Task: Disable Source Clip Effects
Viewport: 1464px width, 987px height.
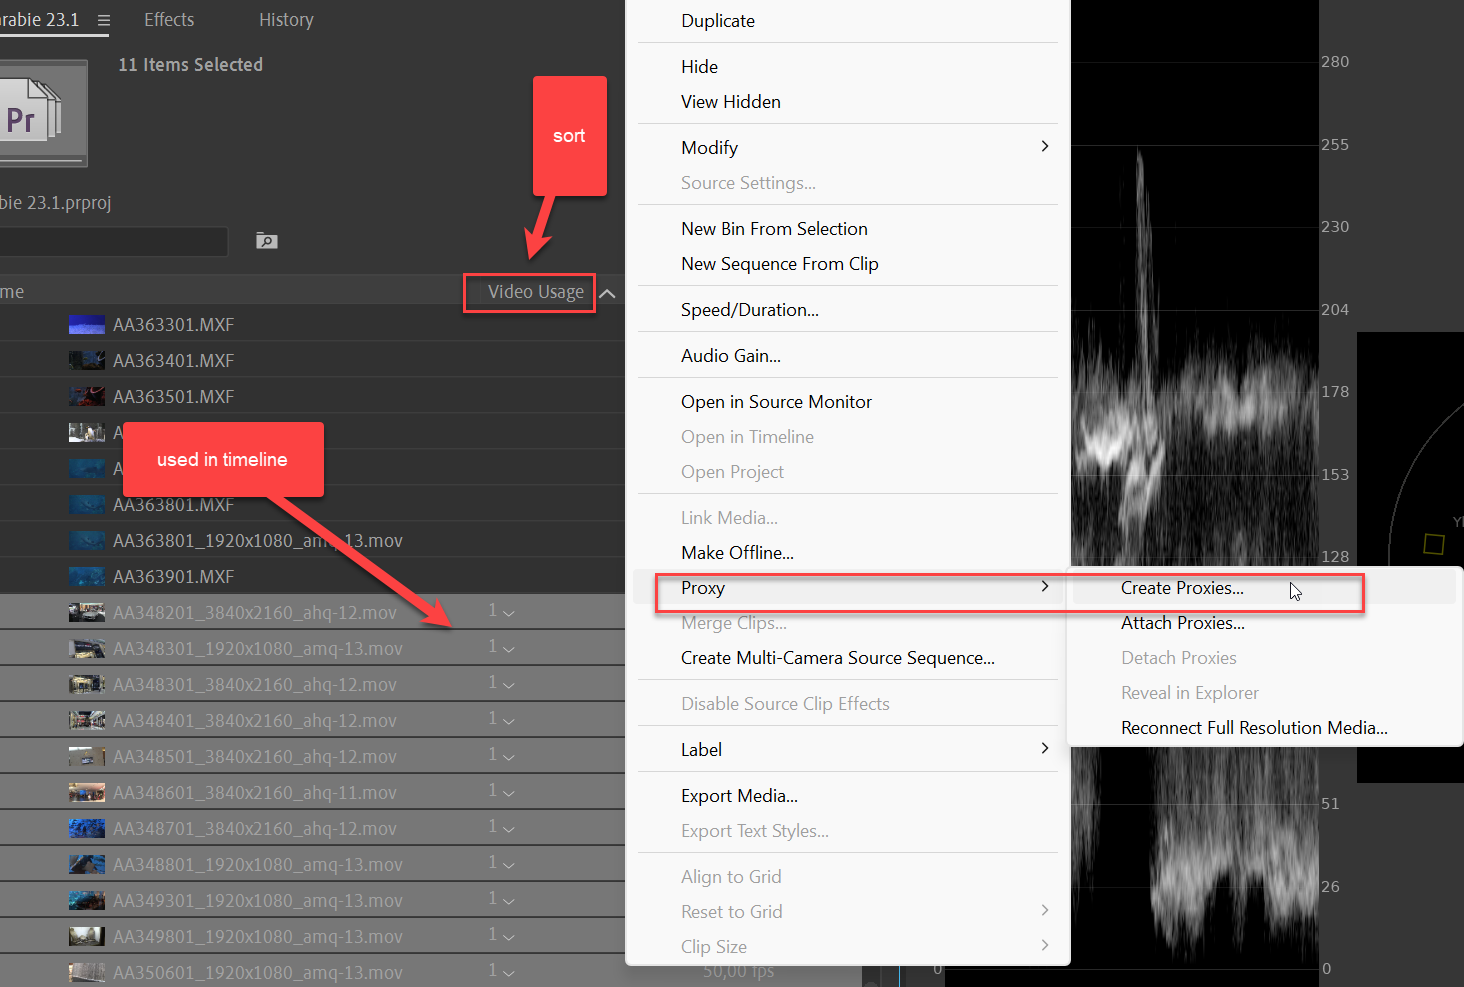Action: click(x=785, y=703)
